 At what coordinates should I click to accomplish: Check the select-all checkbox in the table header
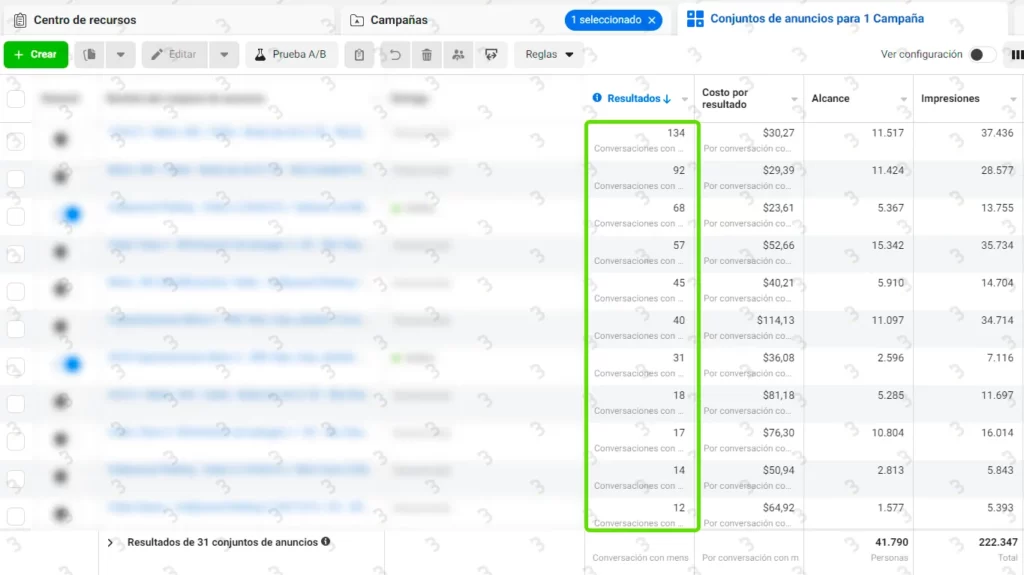(16, 99)
